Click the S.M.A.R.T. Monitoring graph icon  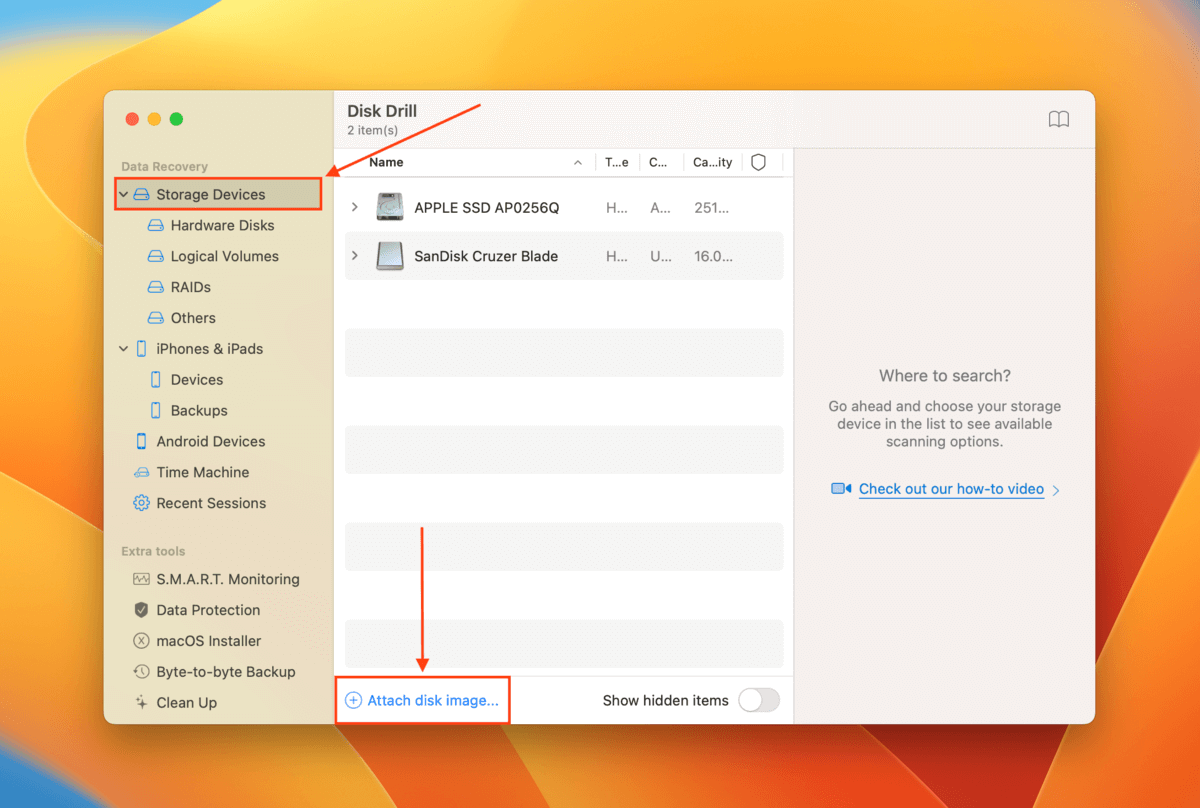(141, 580)
